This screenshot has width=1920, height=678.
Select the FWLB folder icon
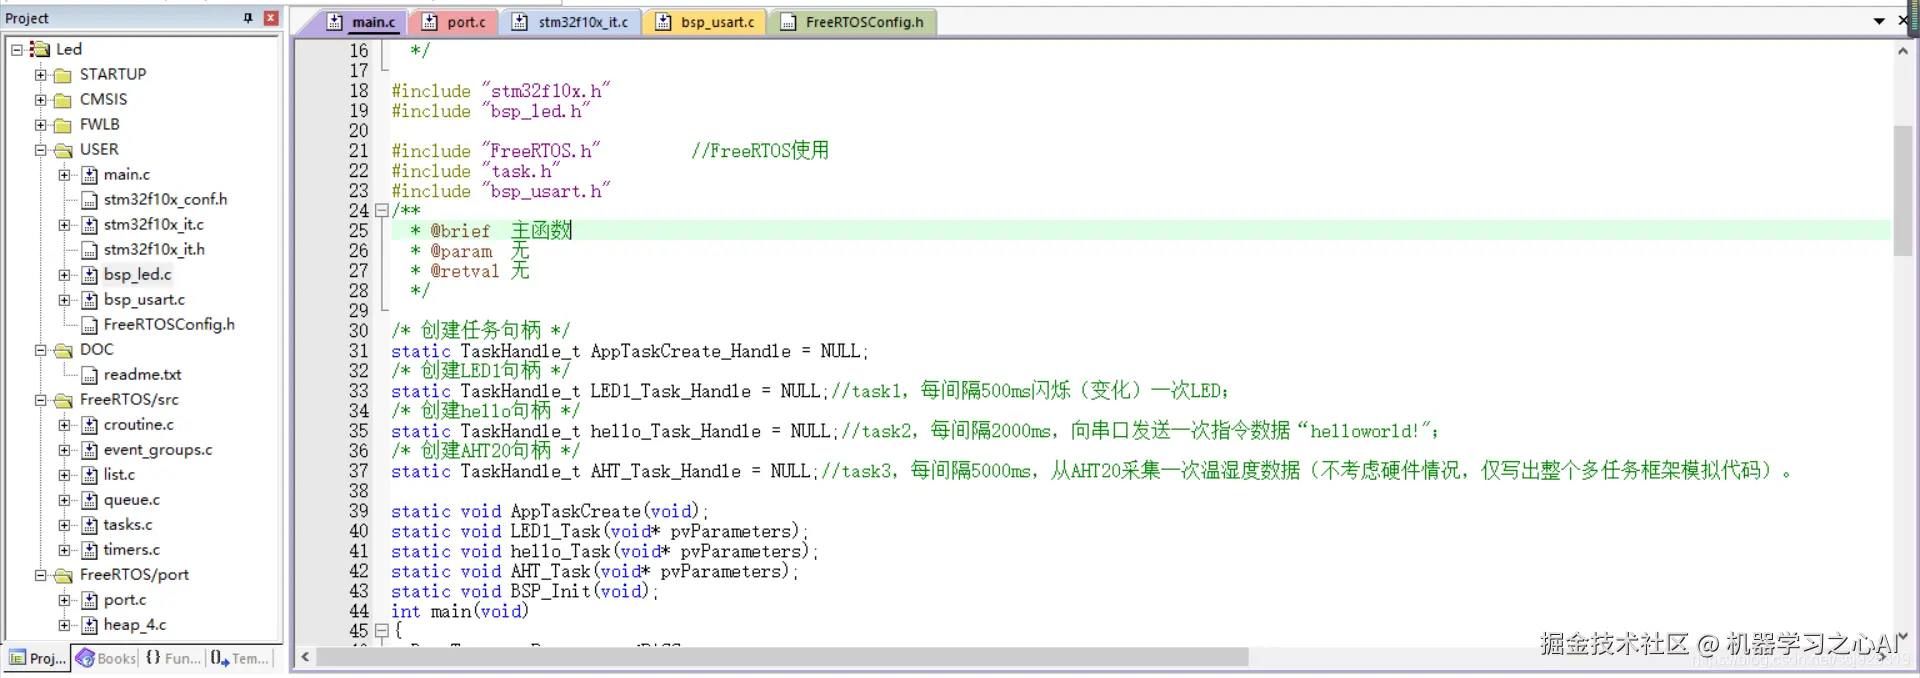(63, 125)
